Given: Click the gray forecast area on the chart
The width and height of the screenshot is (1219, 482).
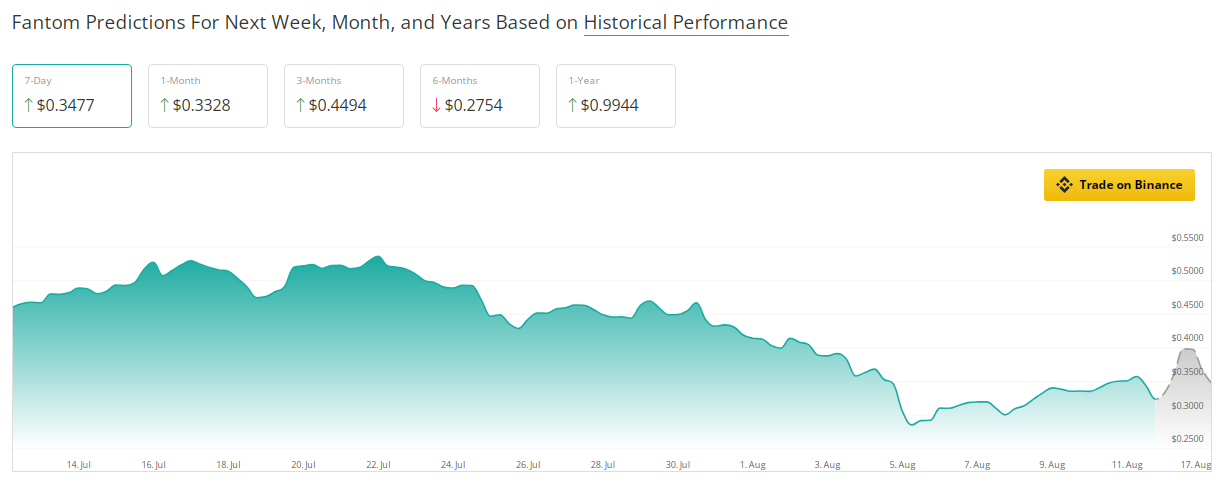Looking at the screenshot, I should pos(1184,400).
